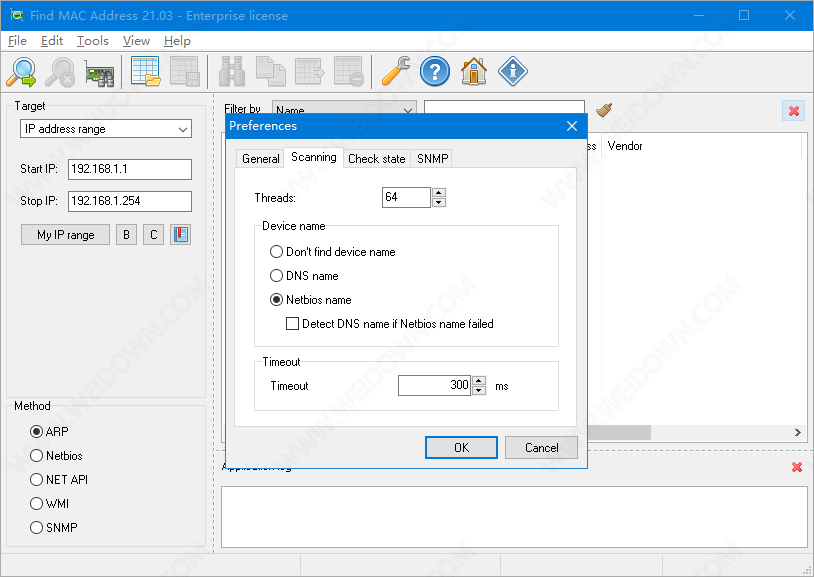
Task: Decrease Timeout value with down arrow
Action: (479, 391)
